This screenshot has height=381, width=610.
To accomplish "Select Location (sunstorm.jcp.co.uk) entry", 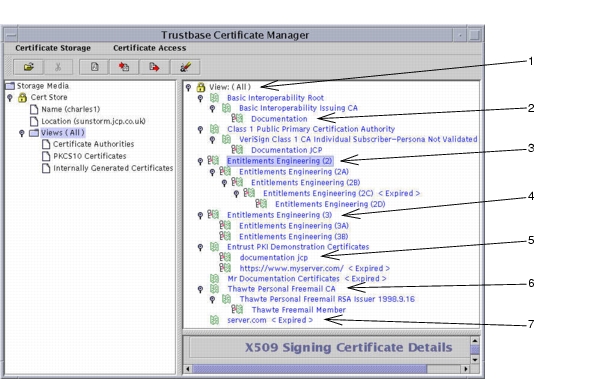I will 93,121.
